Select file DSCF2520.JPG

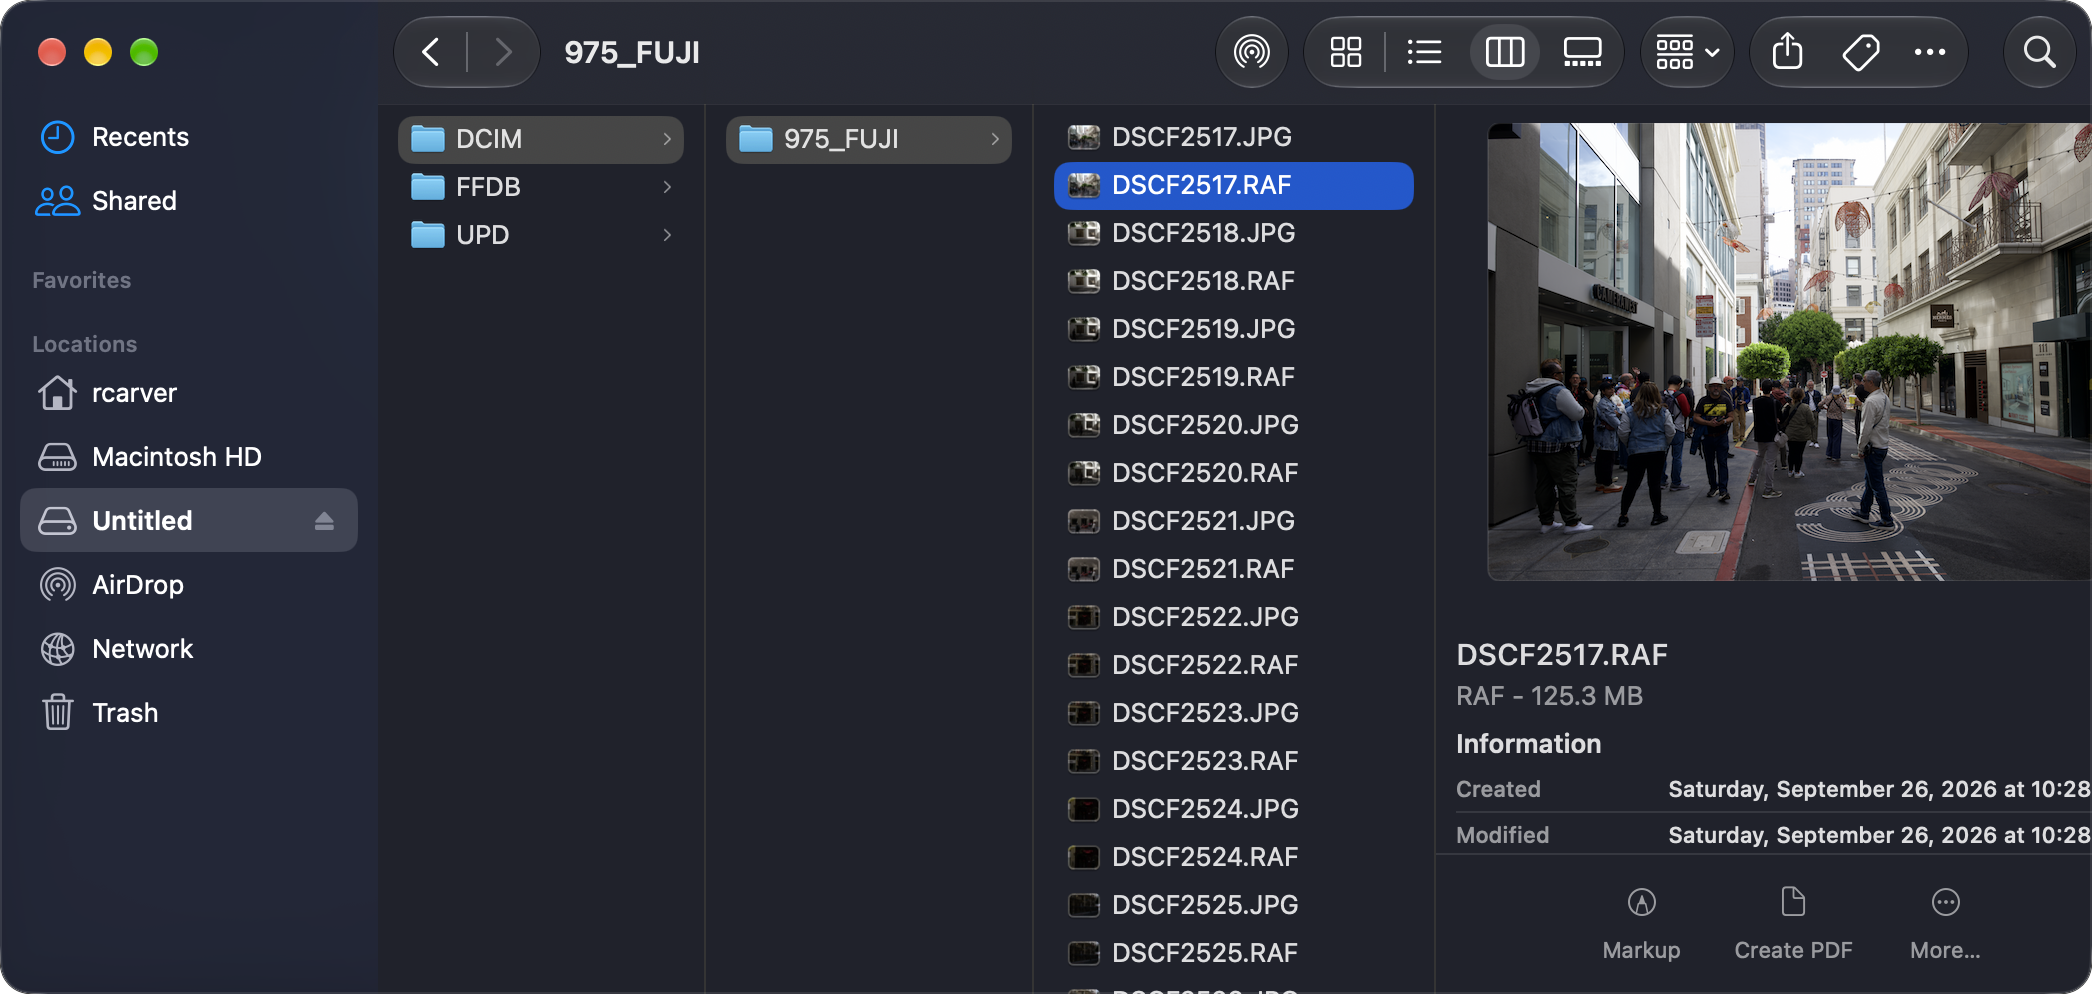[1233, 425]
